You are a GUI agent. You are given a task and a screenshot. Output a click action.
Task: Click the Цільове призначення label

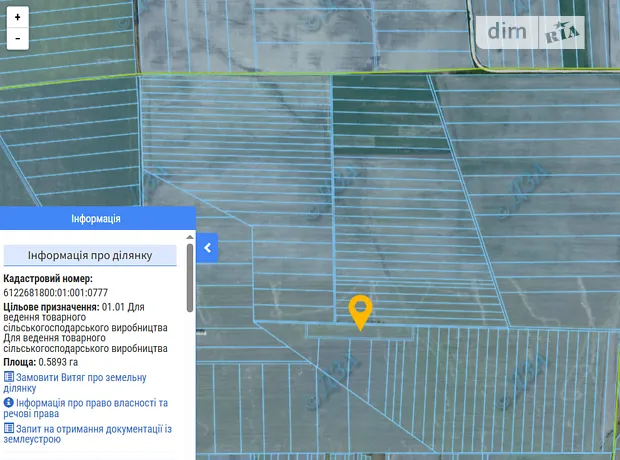point(50,306)
